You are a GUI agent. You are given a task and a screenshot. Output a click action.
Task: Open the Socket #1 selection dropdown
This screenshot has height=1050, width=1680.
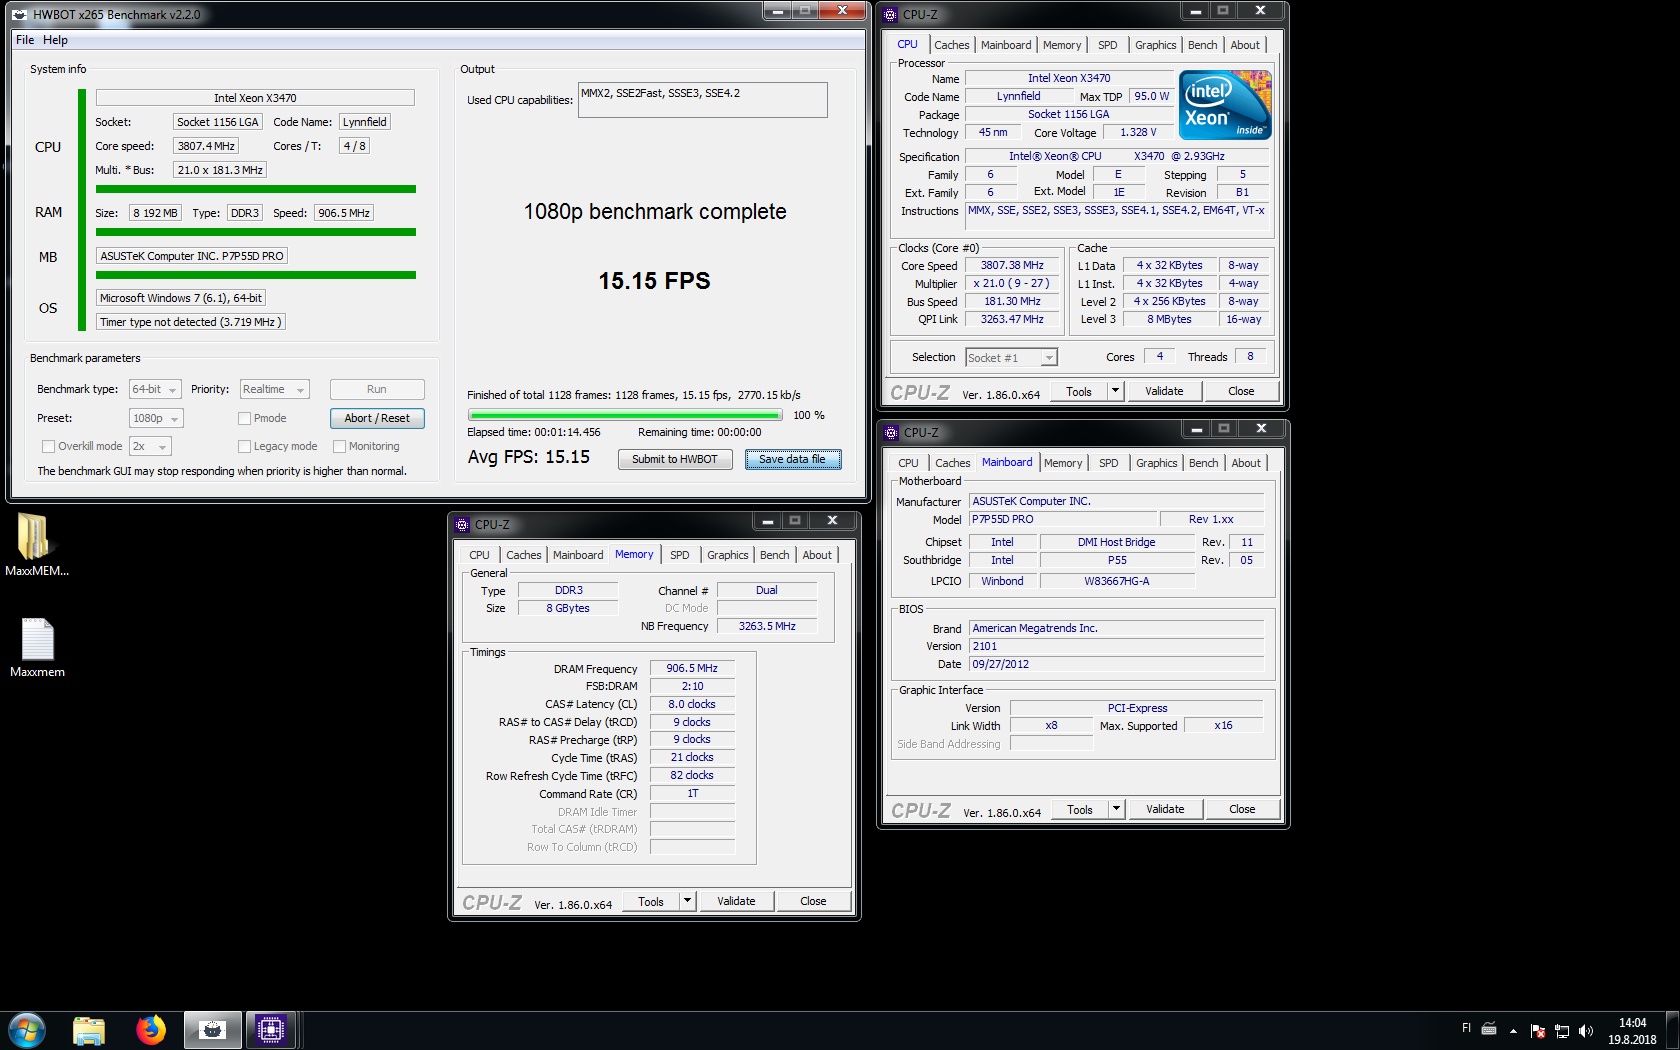coord(1011,357)
